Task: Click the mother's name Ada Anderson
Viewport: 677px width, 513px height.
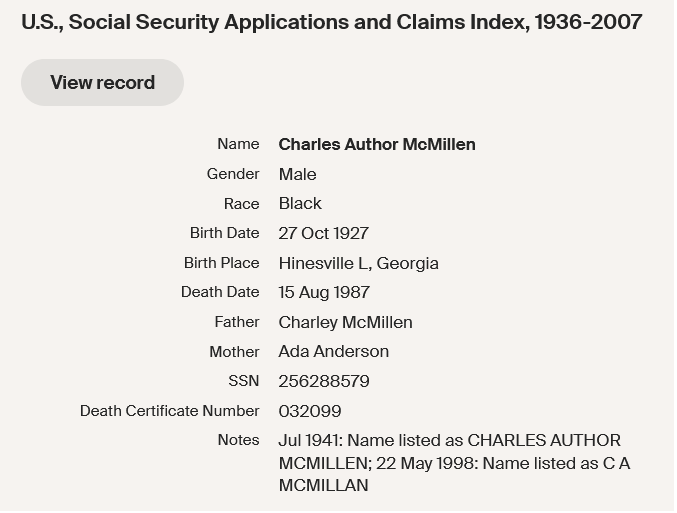Action: (333, 351)
